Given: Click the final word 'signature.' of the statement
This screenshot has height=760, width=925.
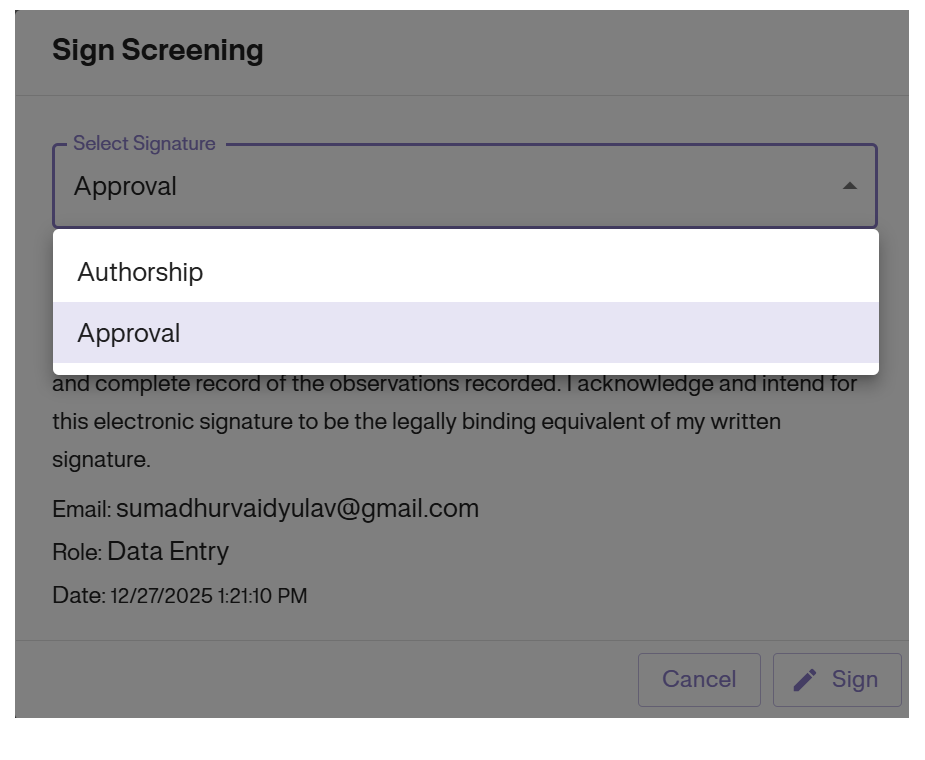Looking at the screenshot, I should coord(101,460).
